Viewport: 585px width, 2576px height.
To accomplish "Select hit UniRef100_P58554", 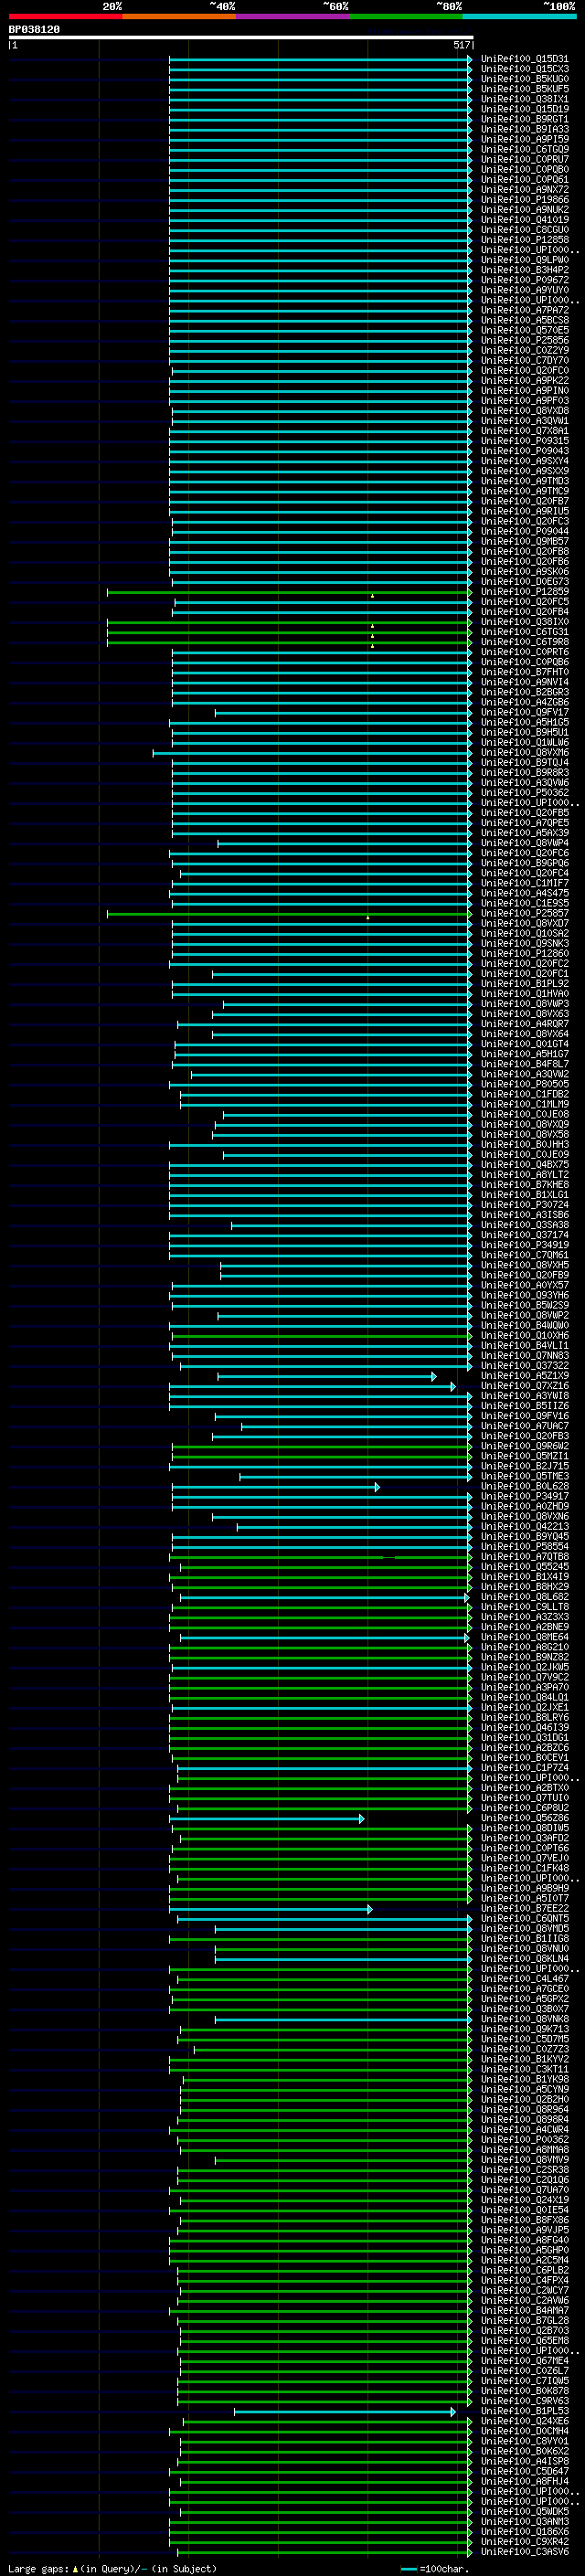I will [525, 1547].
